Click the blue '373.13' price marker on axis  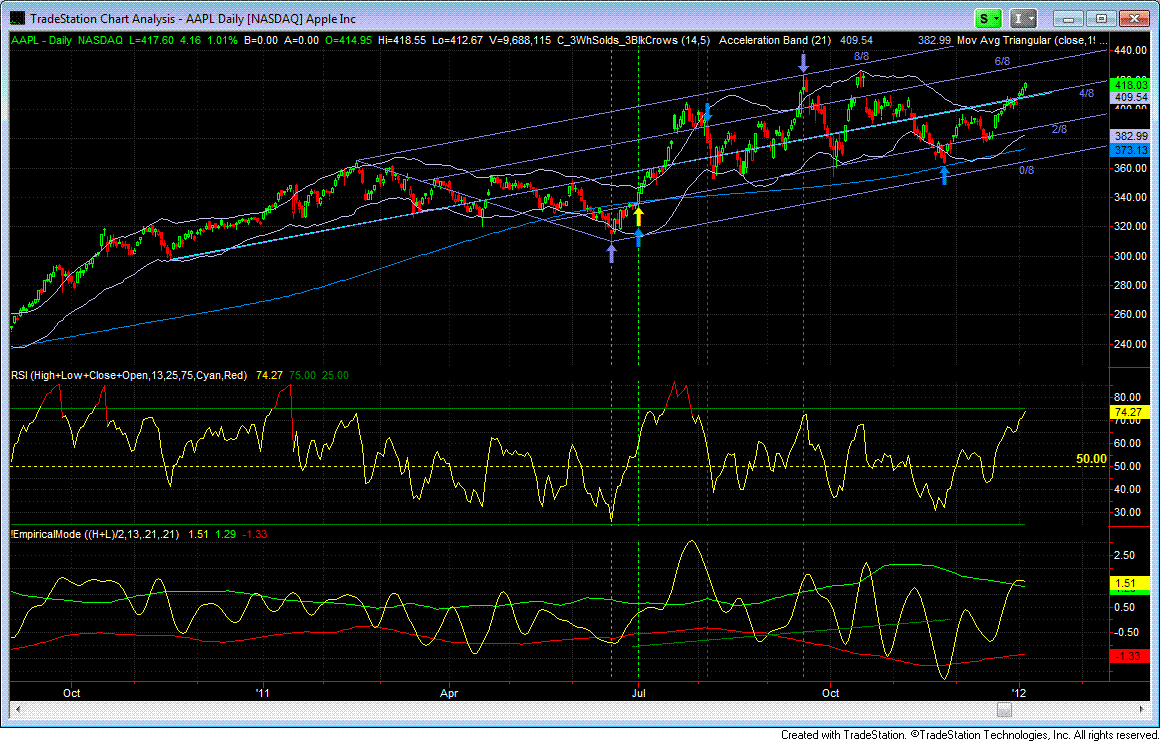pos(1129,149)
